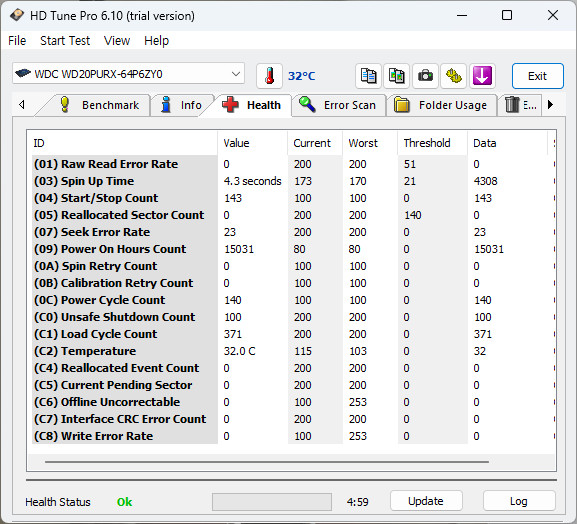Click the HD Tune Pro title bar icon
Image resolution: width=577 pixels, height=524 pixels.
[17, 15]
